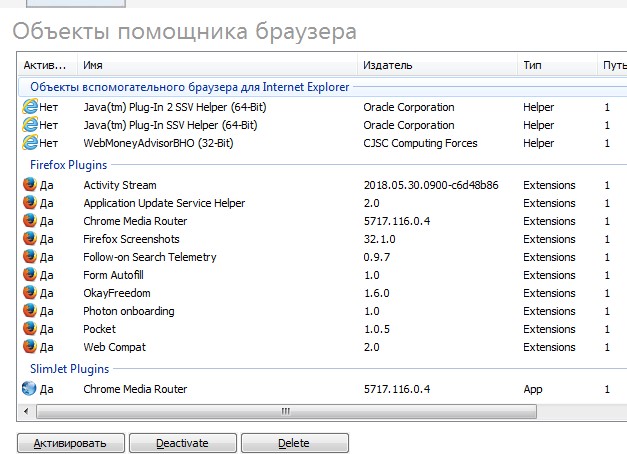Click Firefox icon for Application Update Service Helper
Screen dimensions: 627x454
click(x=30, y=203)
